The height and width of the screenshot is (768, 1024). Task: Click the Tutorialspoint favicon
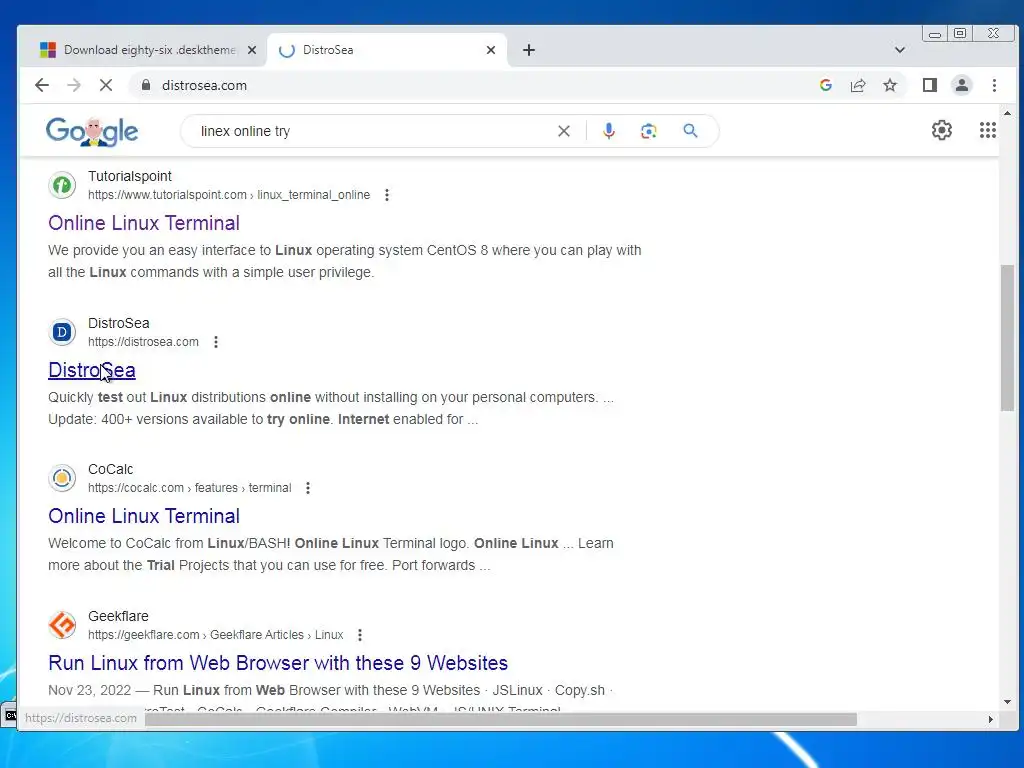pos(62,185)
